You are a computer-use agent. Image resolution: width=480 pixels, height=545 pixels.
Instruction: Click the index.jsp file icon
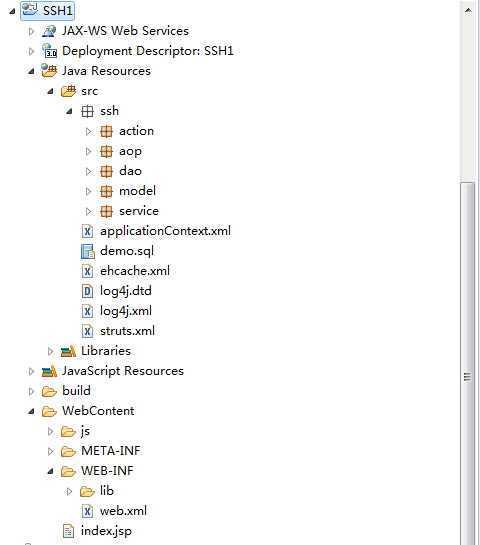[68, 531]
